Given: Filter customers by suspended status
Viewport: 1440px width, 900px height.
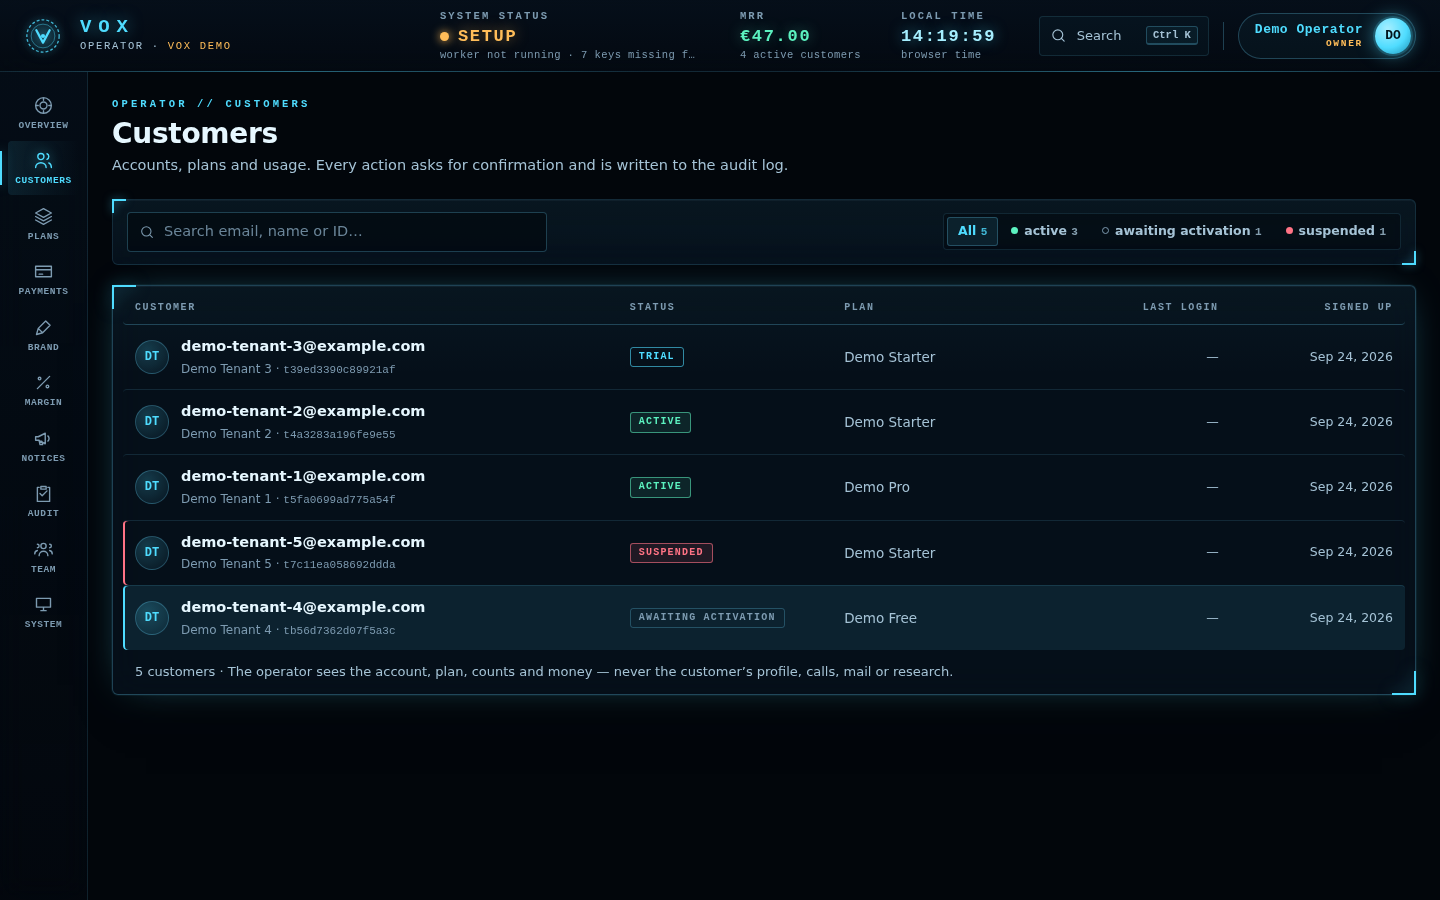Looking at the screenshot, I should point(1336,231).
